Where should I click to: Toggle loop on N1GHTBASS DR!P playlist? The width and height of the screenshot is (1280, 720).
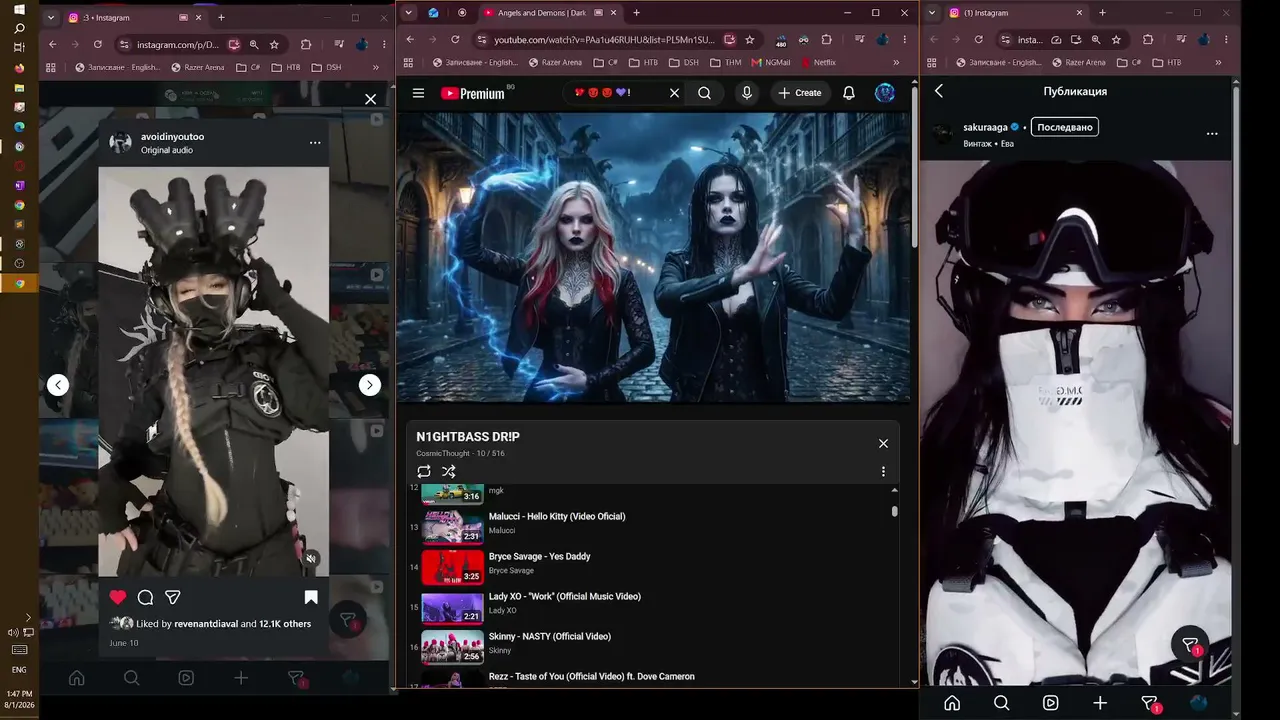(x=424, y=471)
